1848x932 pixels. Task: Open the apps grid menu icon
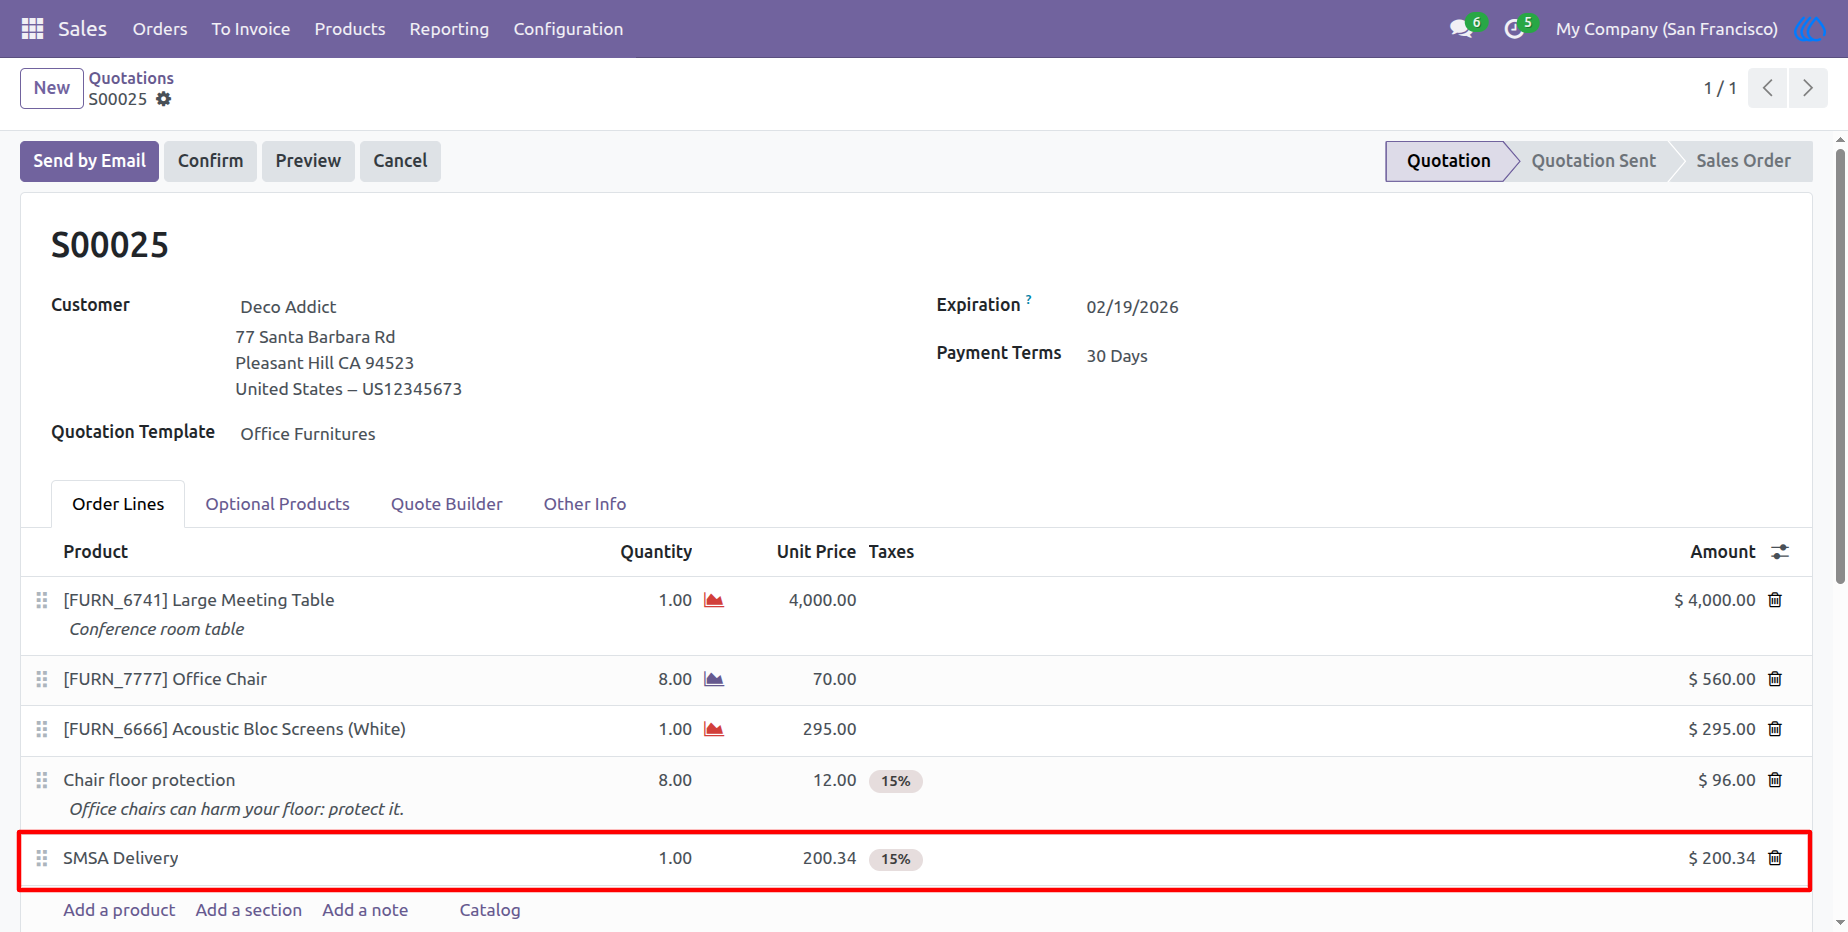[x=32, y=29]
